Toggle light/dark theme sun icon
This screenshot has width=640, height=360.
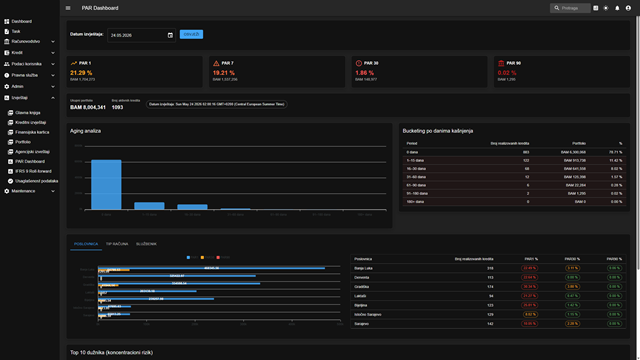[606, 8]
